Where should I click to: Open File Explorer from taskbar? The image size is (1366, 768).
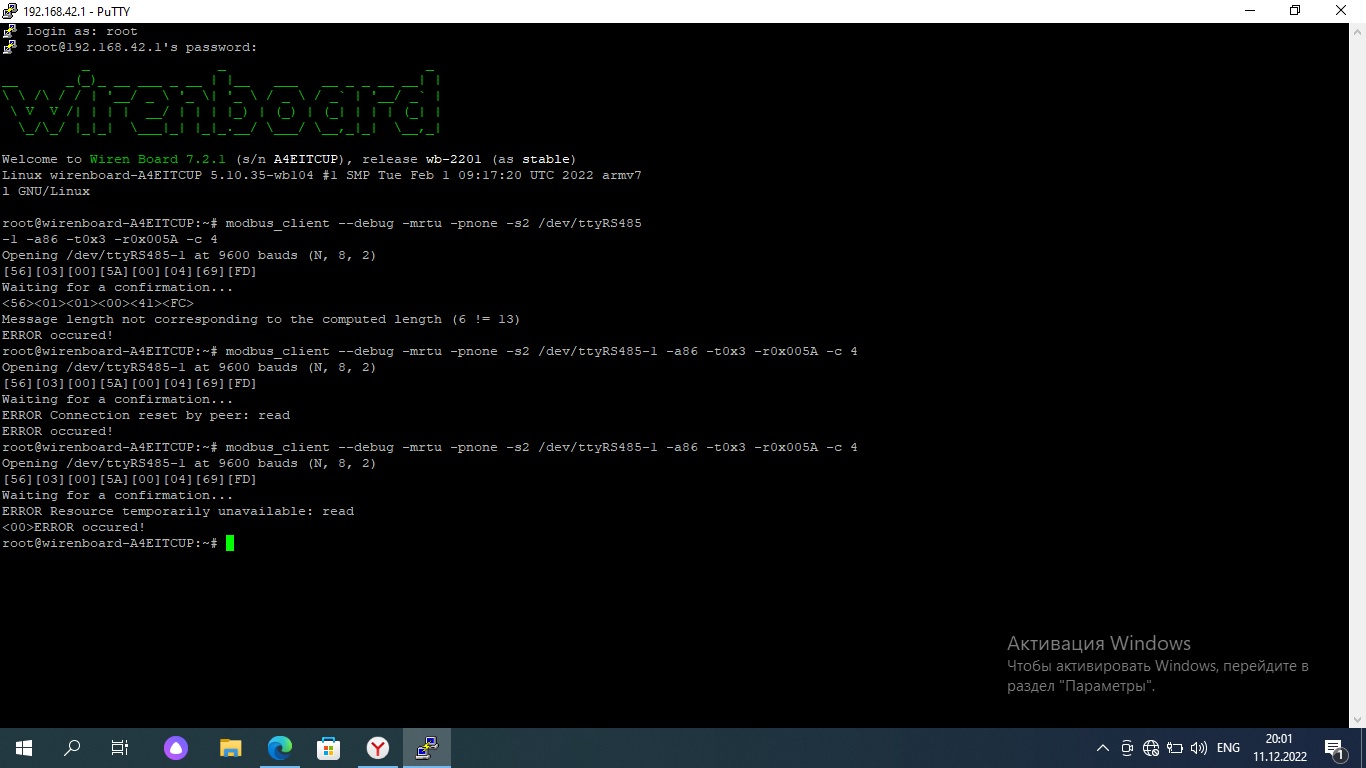tap(231, 748)
